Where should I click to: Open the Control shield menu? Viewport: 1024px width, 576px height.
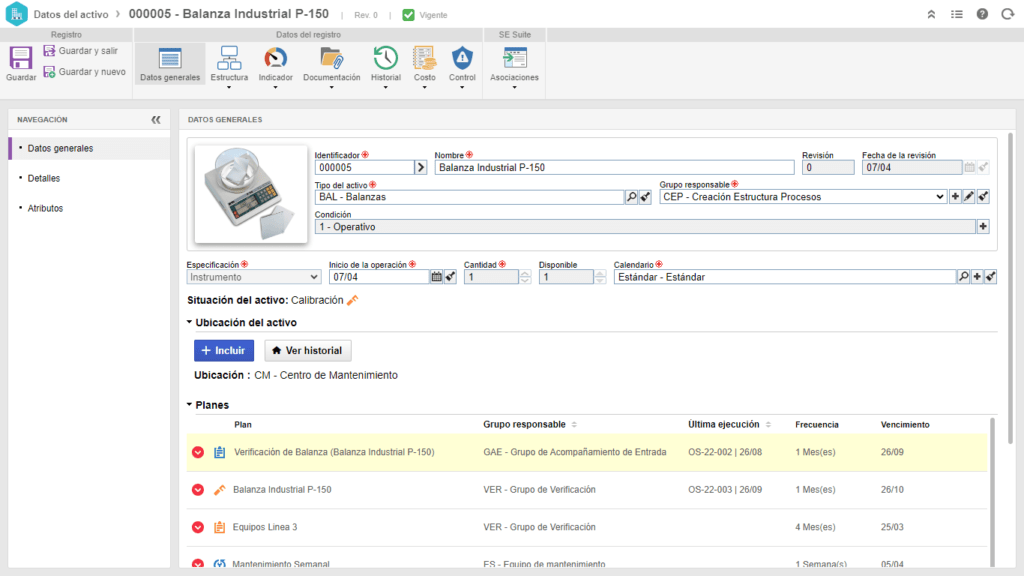[462, 64]
